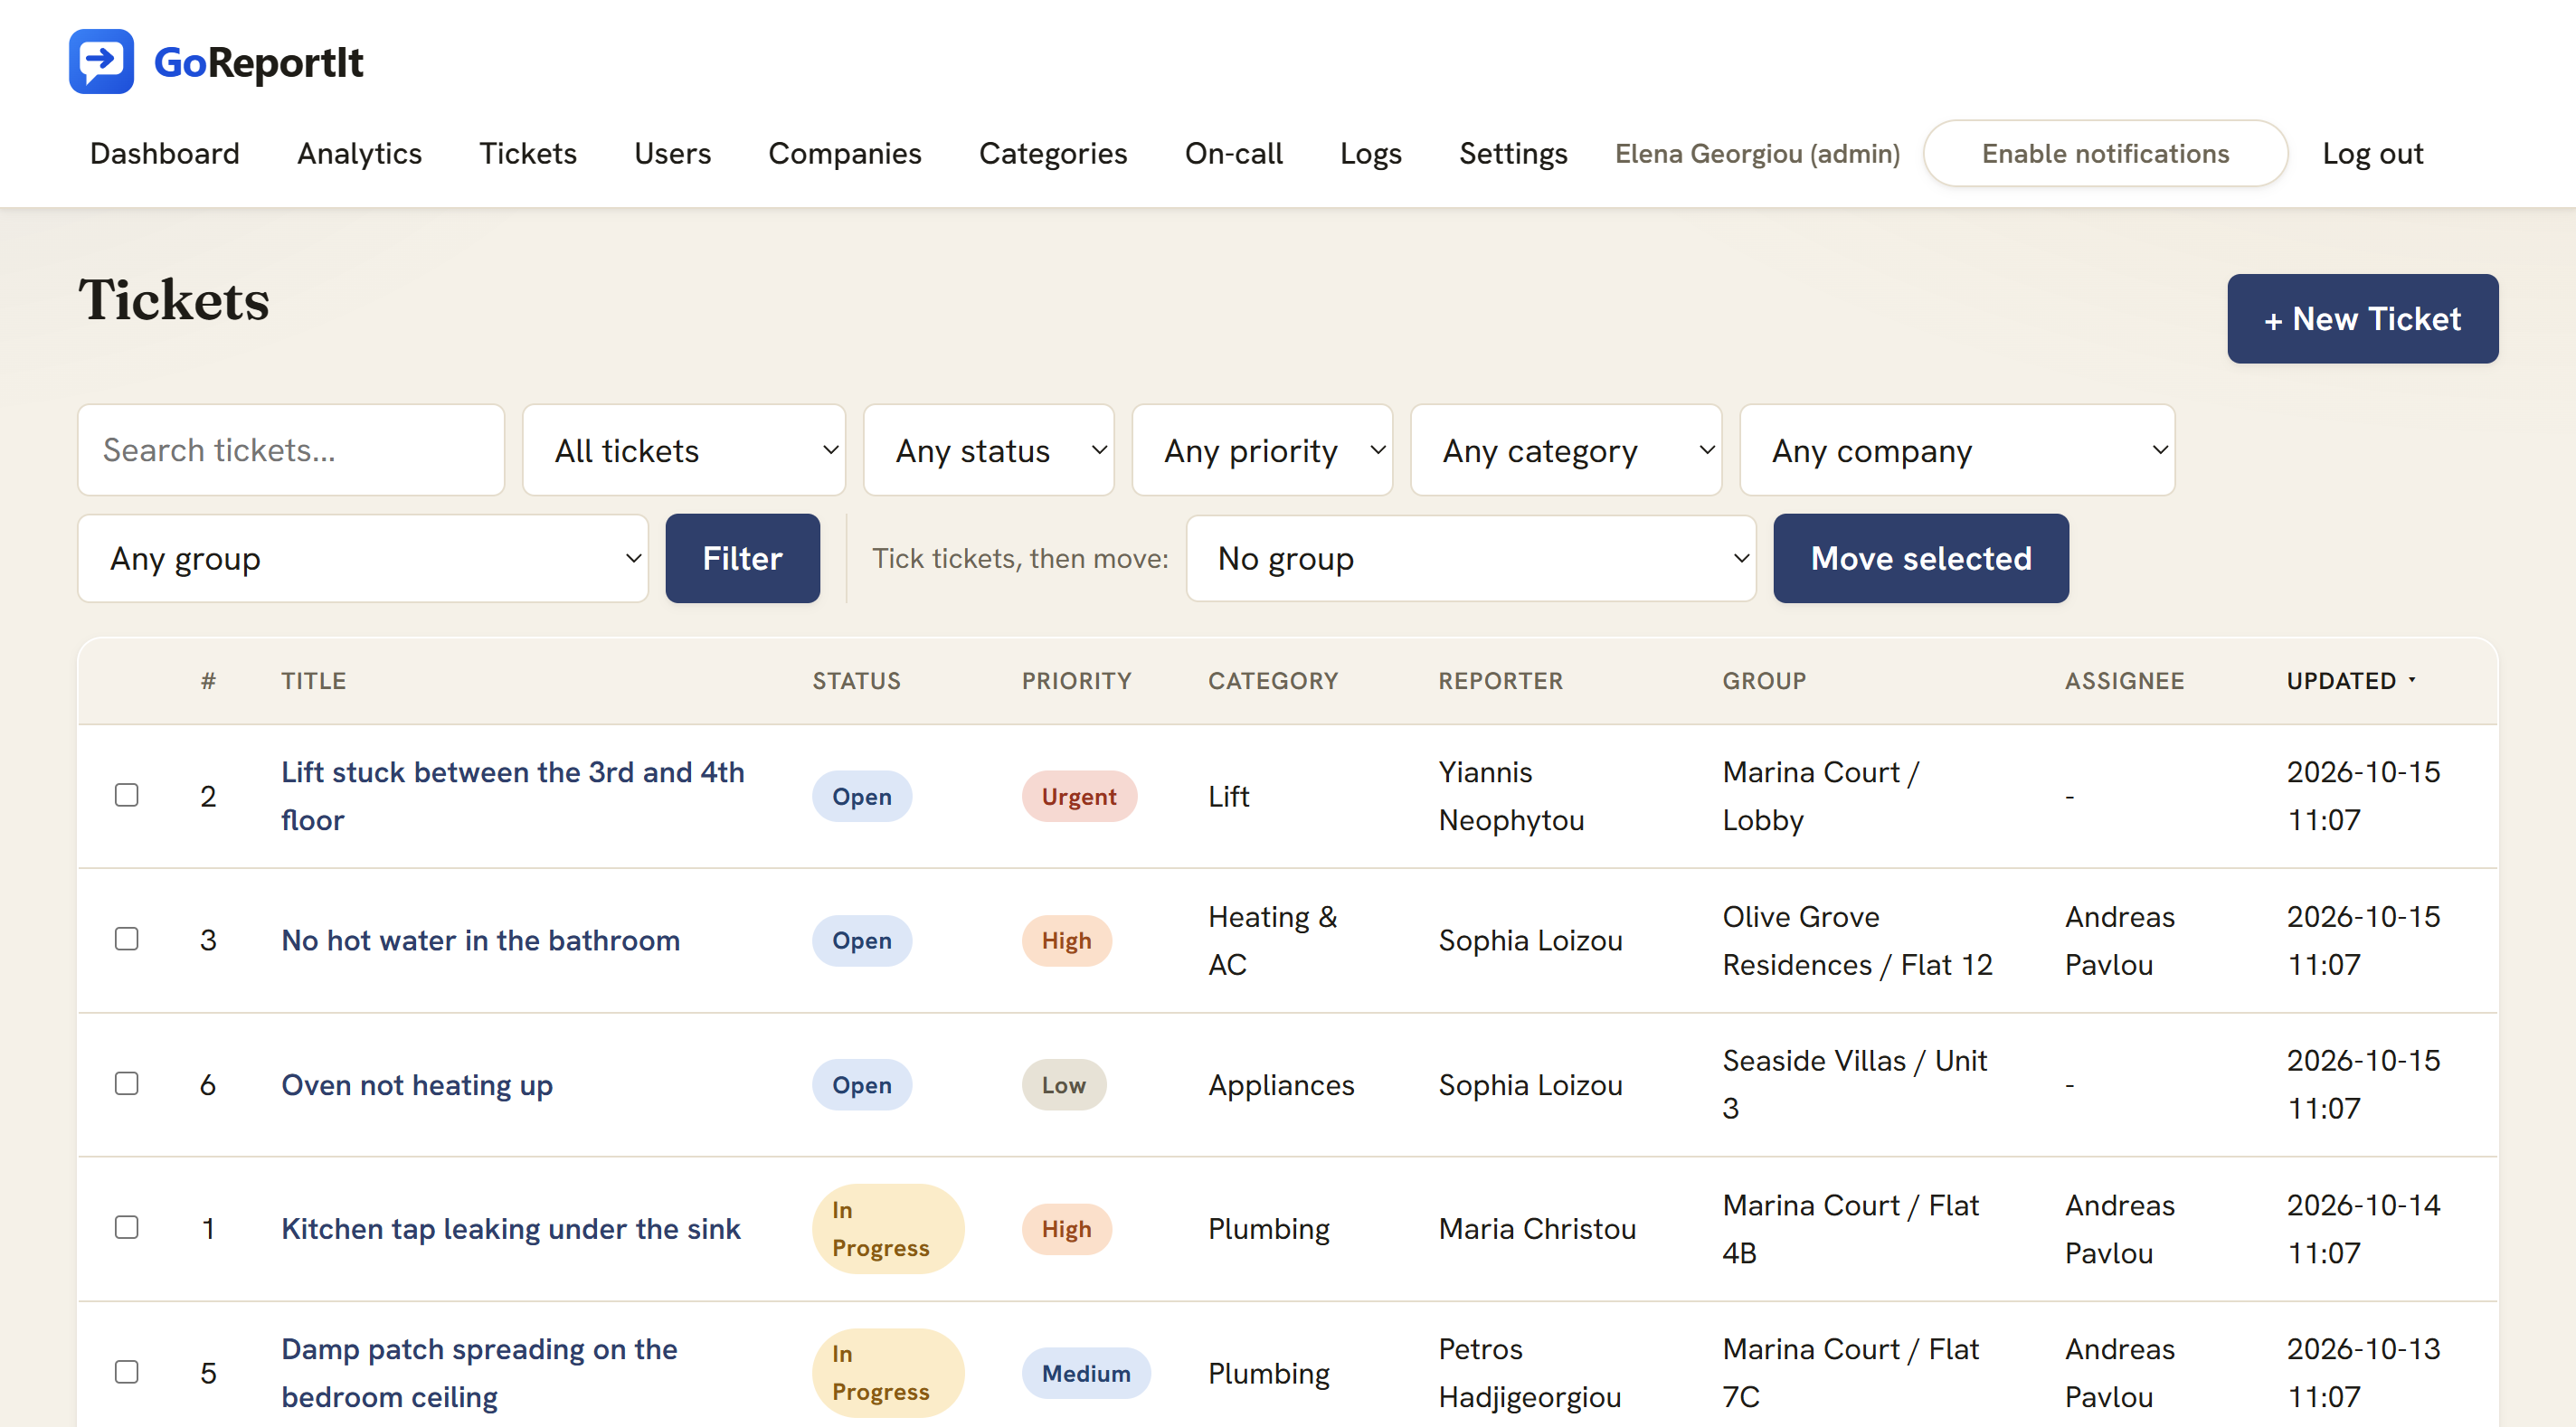The height and width of the screenshot is (1427, 2576).
Task: Open ticket No hot water in the bathroom
Action: coord(480,940)
